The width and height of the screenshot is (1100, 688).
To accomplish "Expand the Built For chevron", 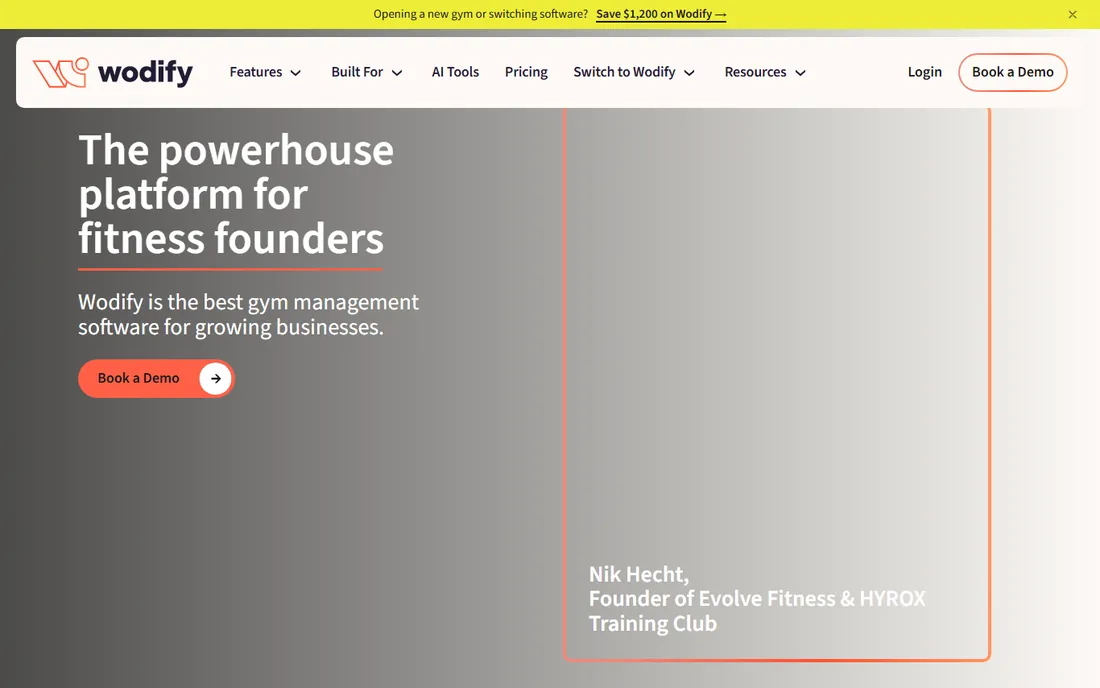I will click(x=397, y=73).
